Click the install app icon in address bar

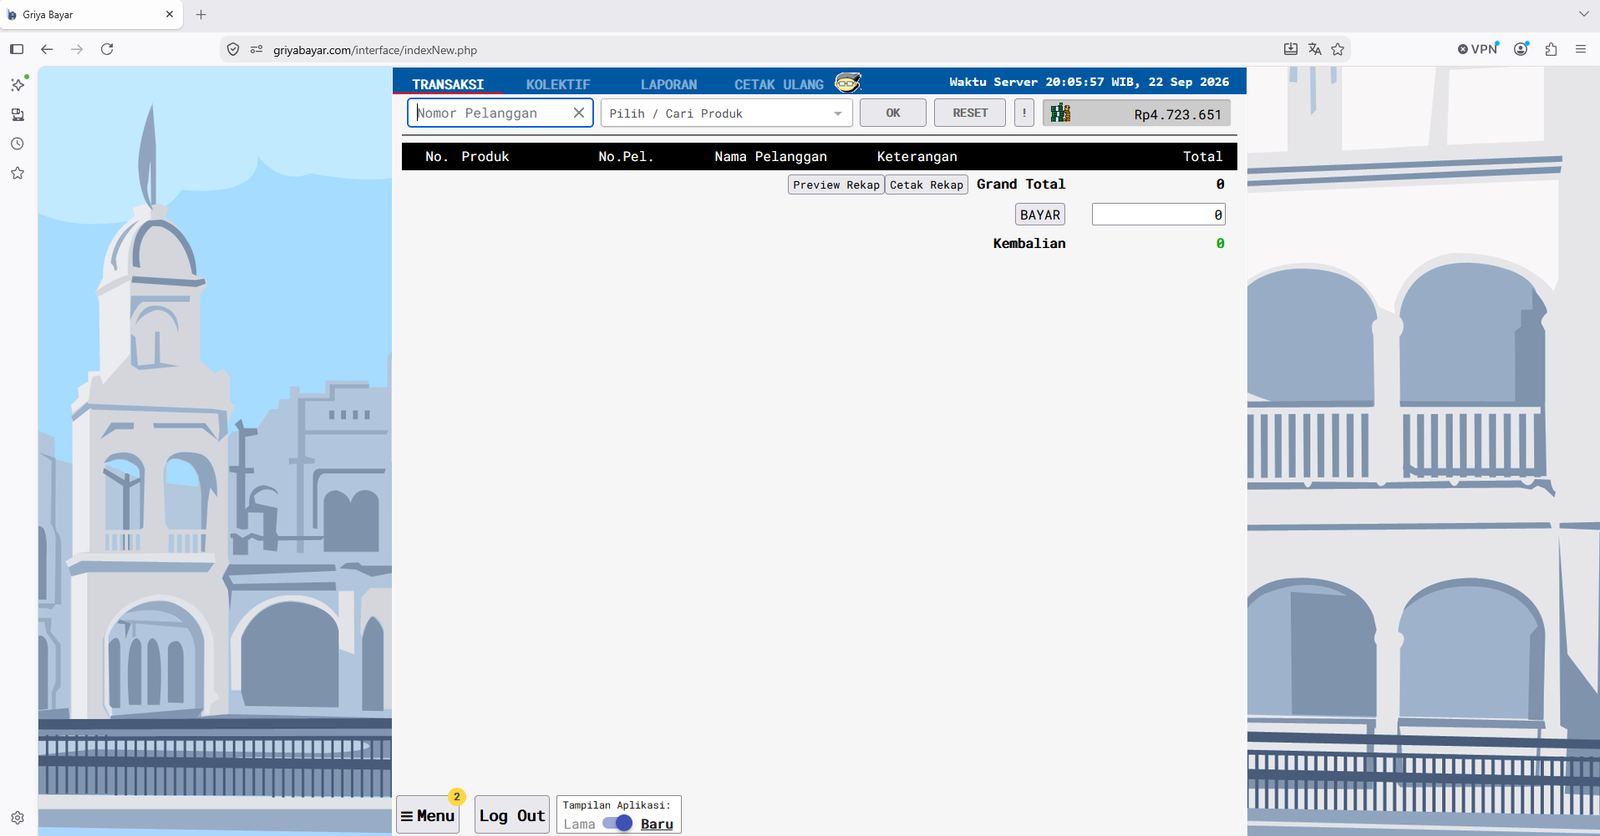click(1291, 49)
